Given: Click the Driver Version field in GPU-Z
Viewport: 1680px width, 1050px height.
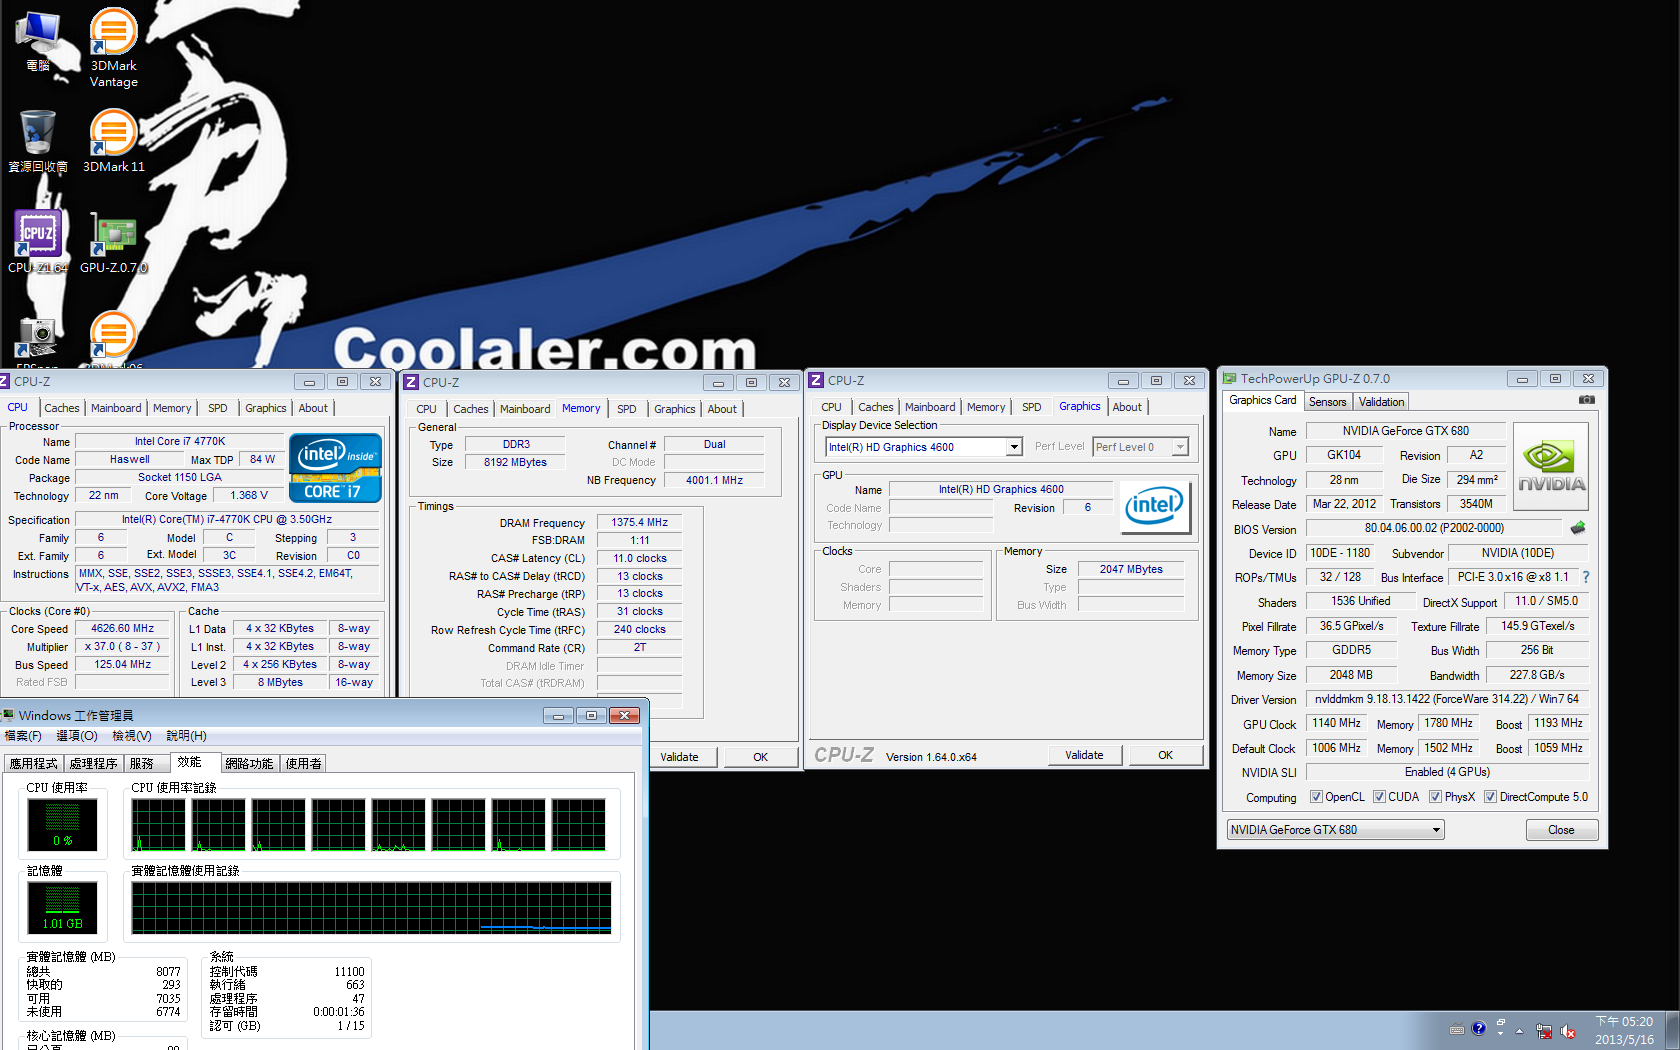Looking at the screenshot, I should click(1447, 699).
